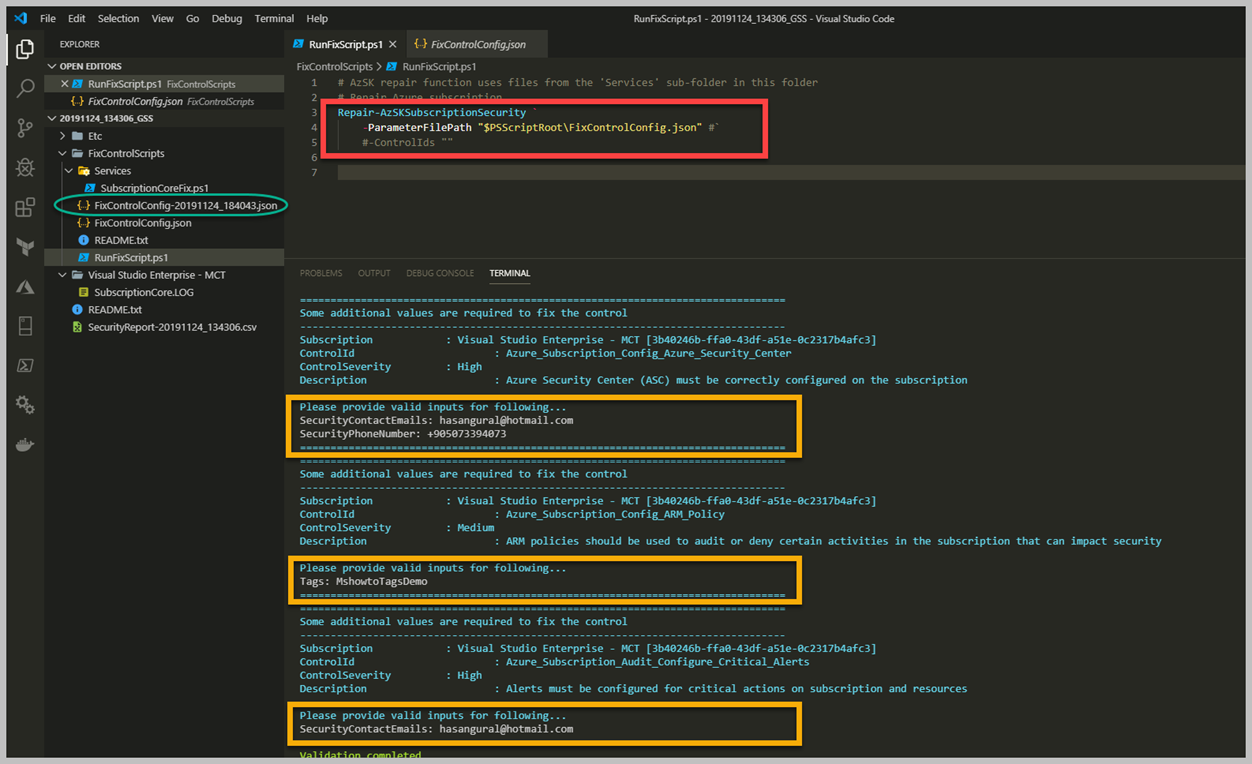Open the Debug view bug icon
The height and width of the screenshot is (764, 1252).
tap(25, 168)
